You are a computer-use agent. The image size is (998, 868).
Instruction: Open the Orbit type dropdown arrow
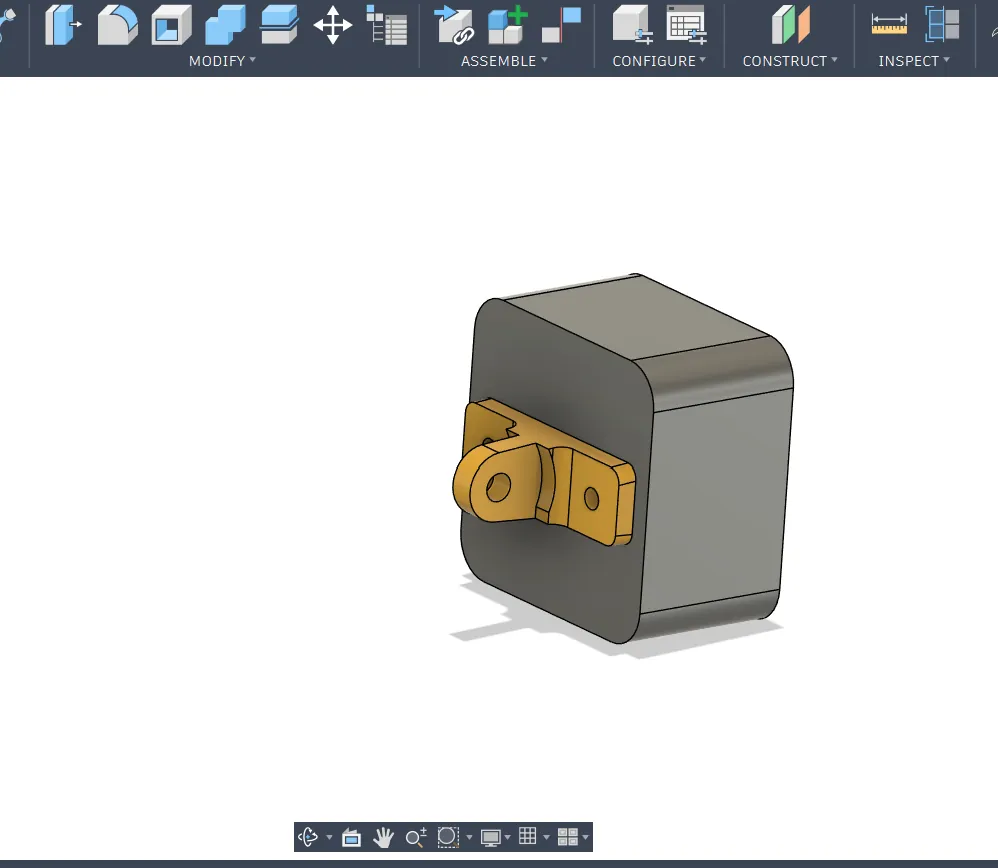click(x=329, y=837)
